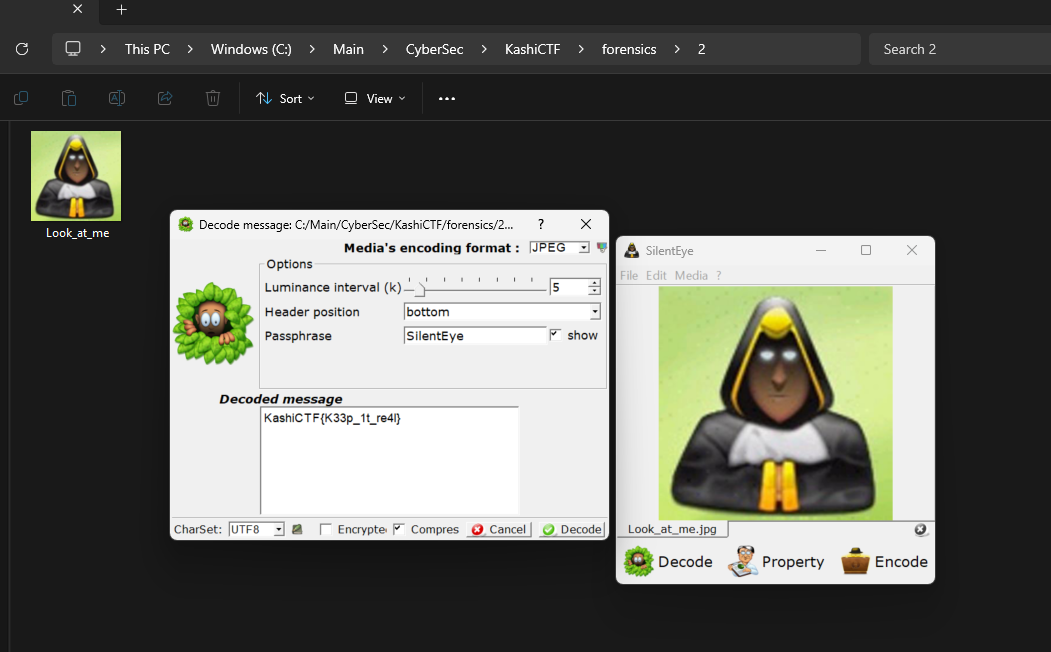Add a new File Explorer tab

[x=121, y=10]
